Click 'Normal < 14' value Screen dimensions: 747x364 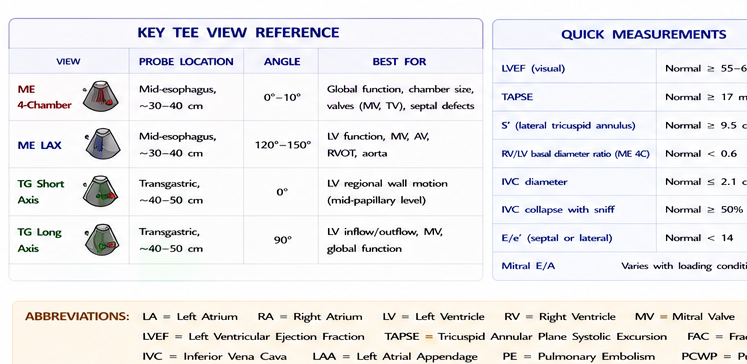[699, 238]
